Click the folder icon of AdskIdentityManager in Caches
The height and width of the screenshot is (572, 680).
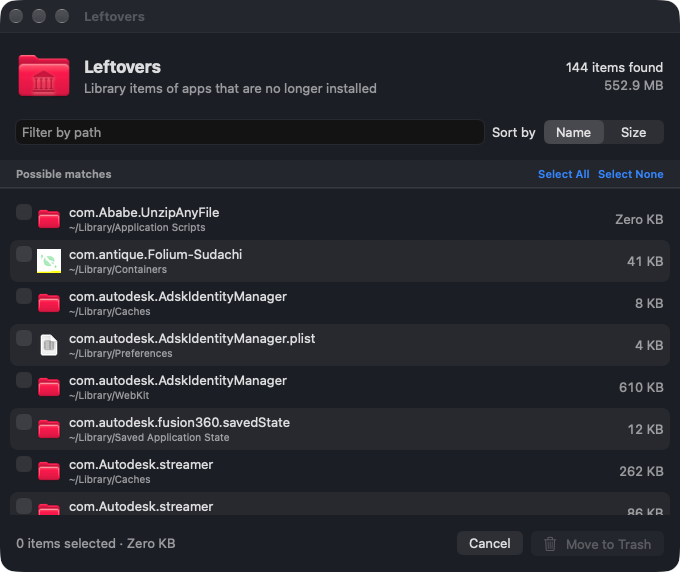point(49,303)
